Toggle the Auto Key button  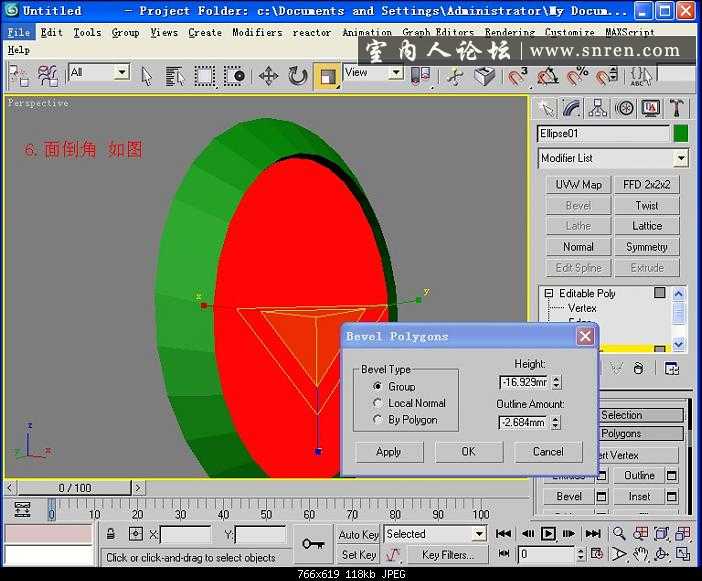pyautogui.click(x=359, y=534)
